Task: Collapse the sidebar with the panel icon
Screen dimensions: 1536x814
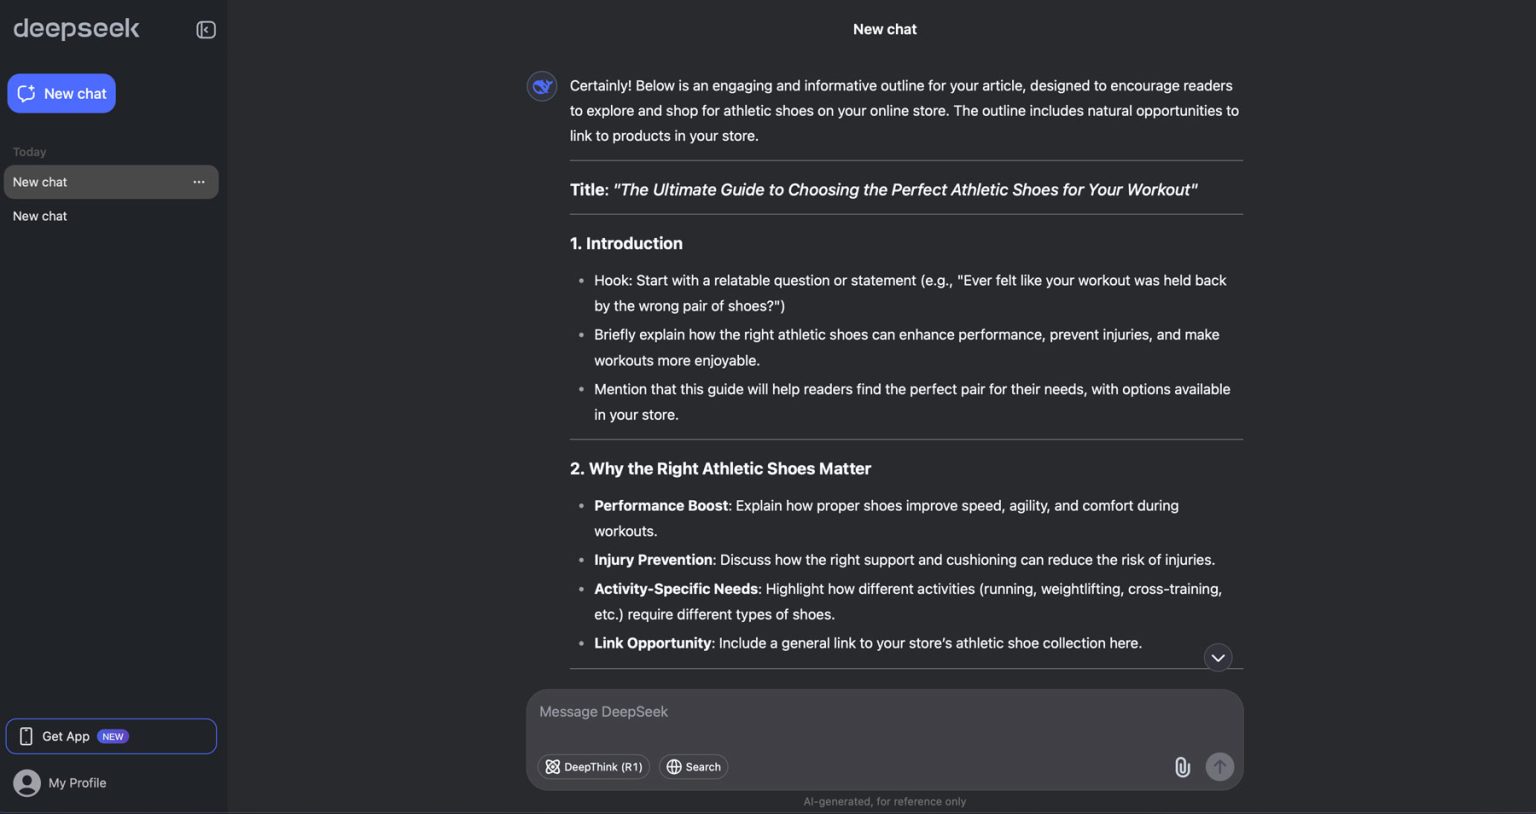Action: coord(206,30)
